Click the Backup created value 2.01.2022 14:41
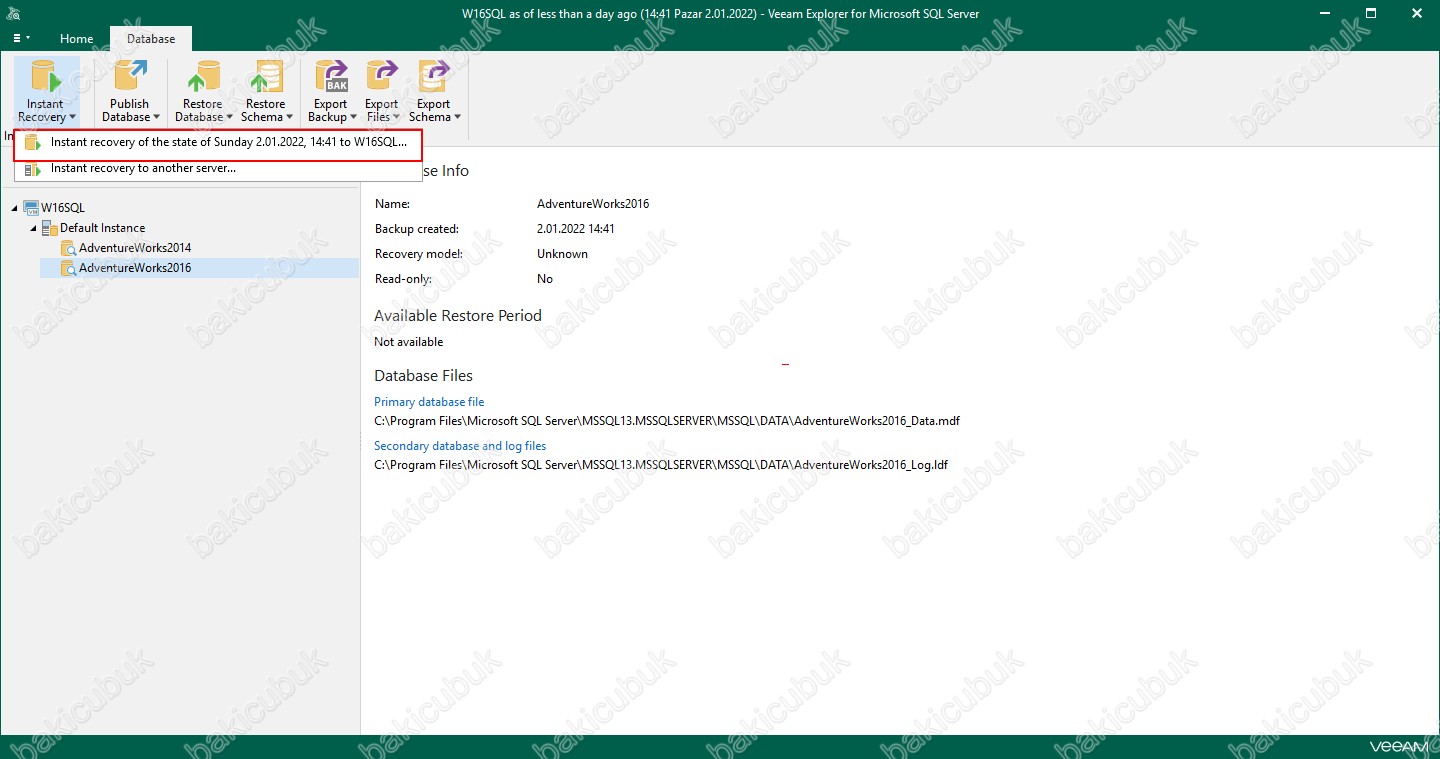 576,229
